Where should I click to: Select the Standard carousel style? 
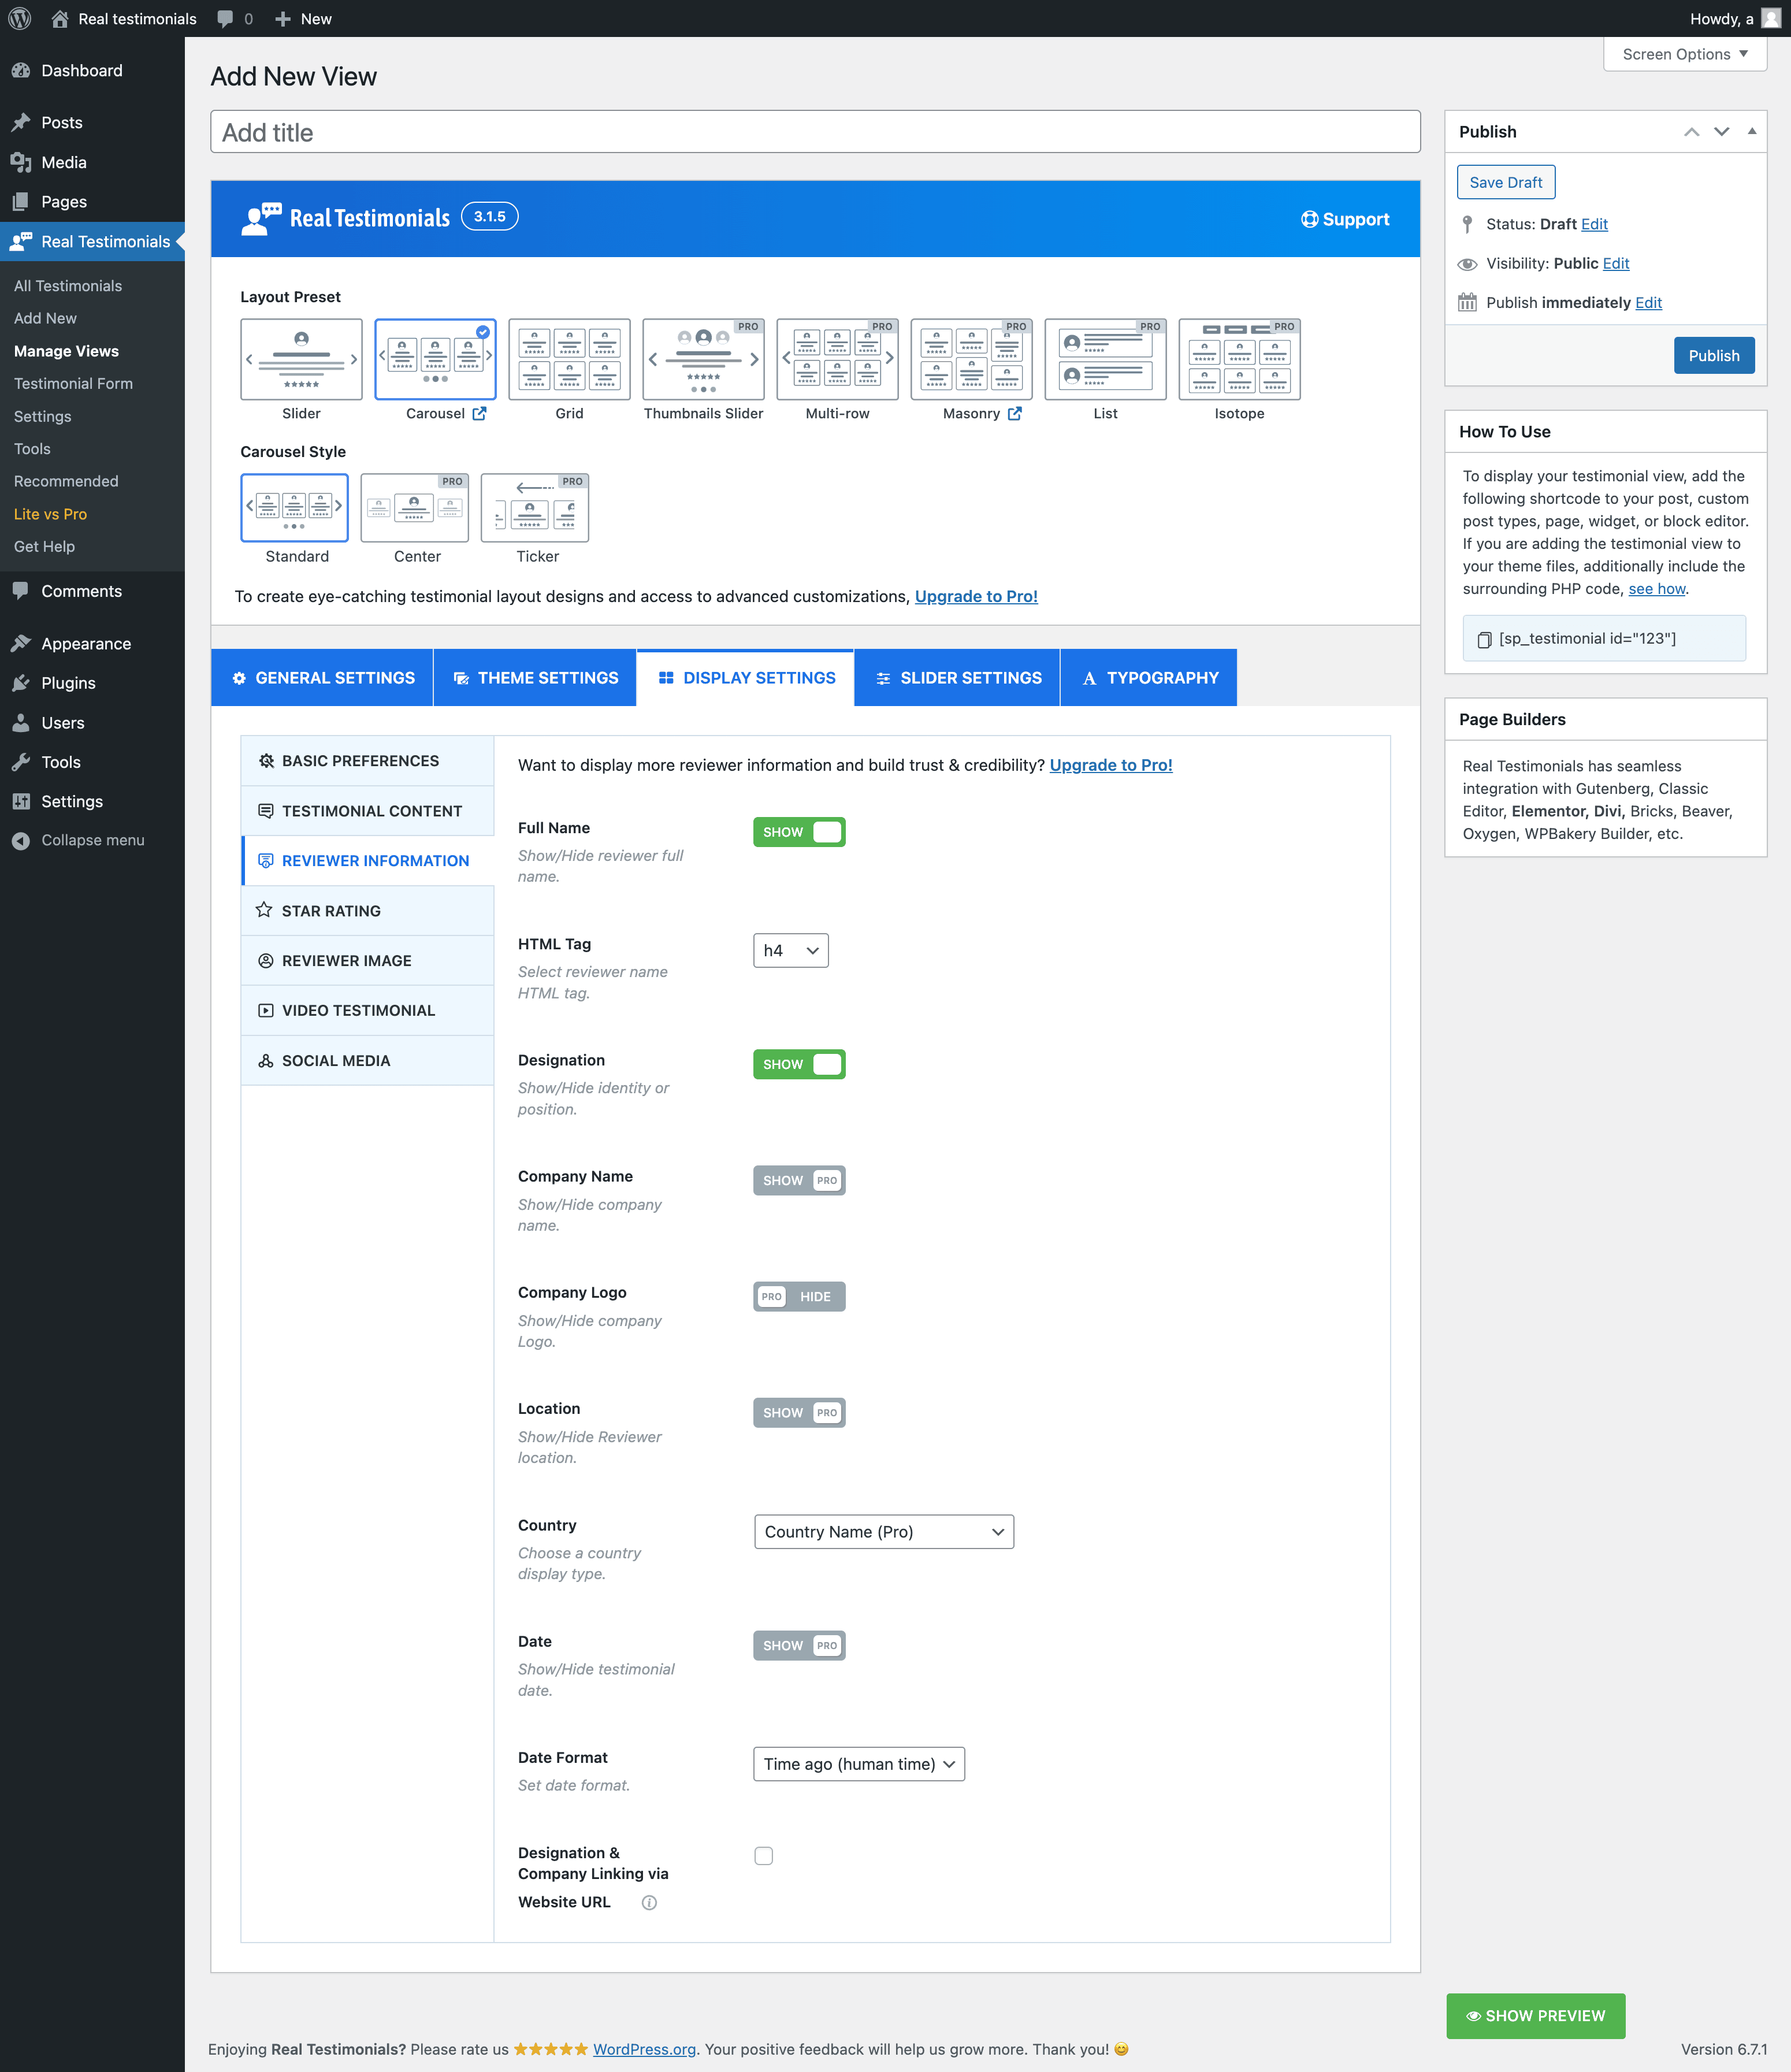(x=294, y=508)
